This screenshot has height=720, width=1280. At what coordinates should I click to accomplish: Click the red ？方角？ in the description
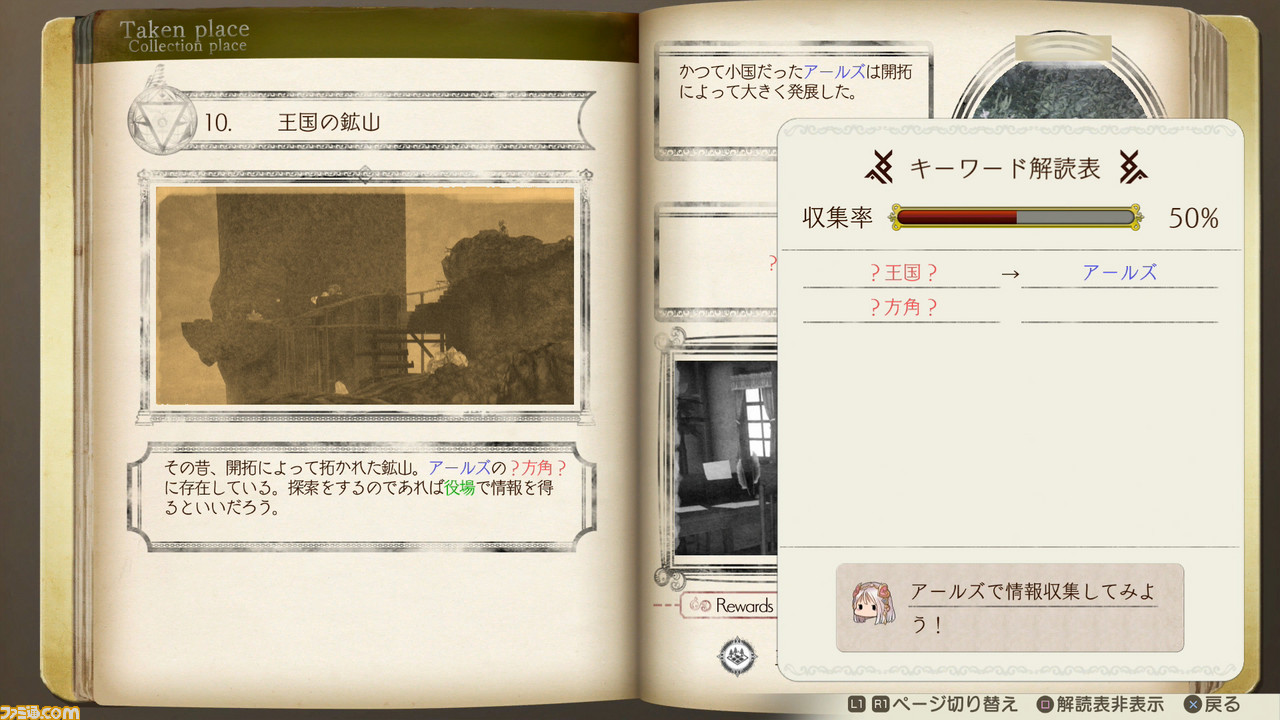pyautogui.click(x=539, y=468)
